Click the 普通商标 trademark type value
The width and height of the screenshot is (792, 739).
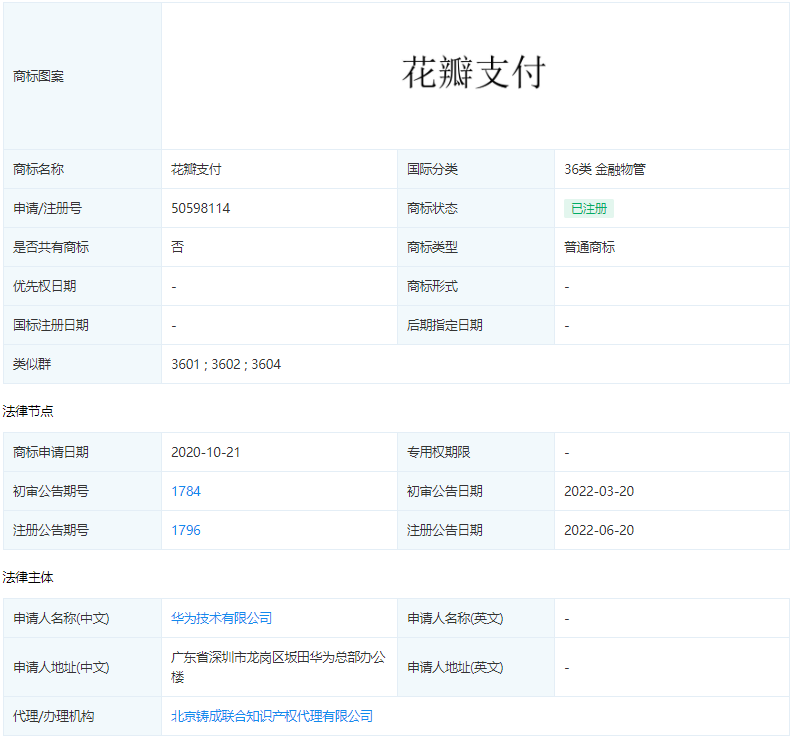coord(589,247)
